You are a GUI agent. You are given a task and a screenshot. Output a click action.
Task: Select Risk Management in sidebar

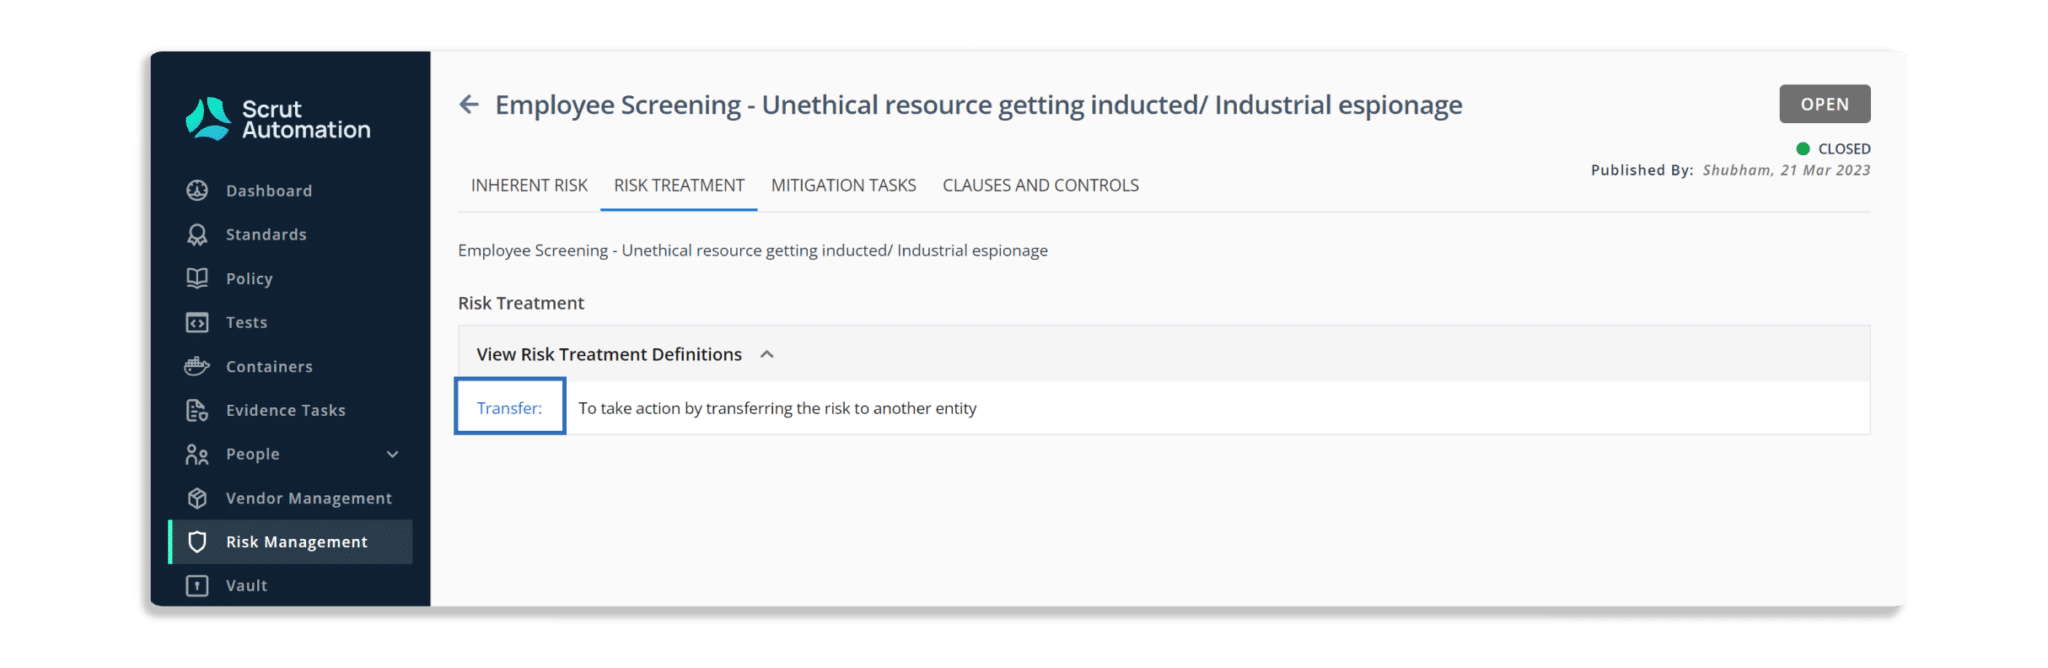pyautogui.click(x=290, y=542)
